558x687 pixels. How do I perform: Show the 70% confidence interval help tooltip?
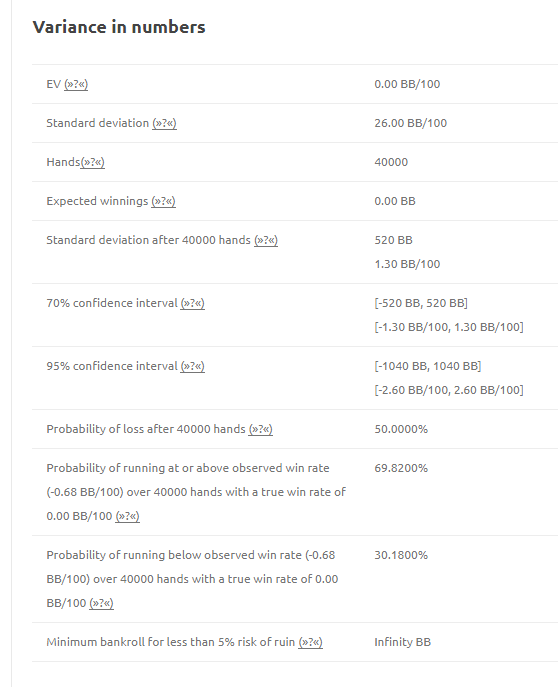click(x=192, y=303)
